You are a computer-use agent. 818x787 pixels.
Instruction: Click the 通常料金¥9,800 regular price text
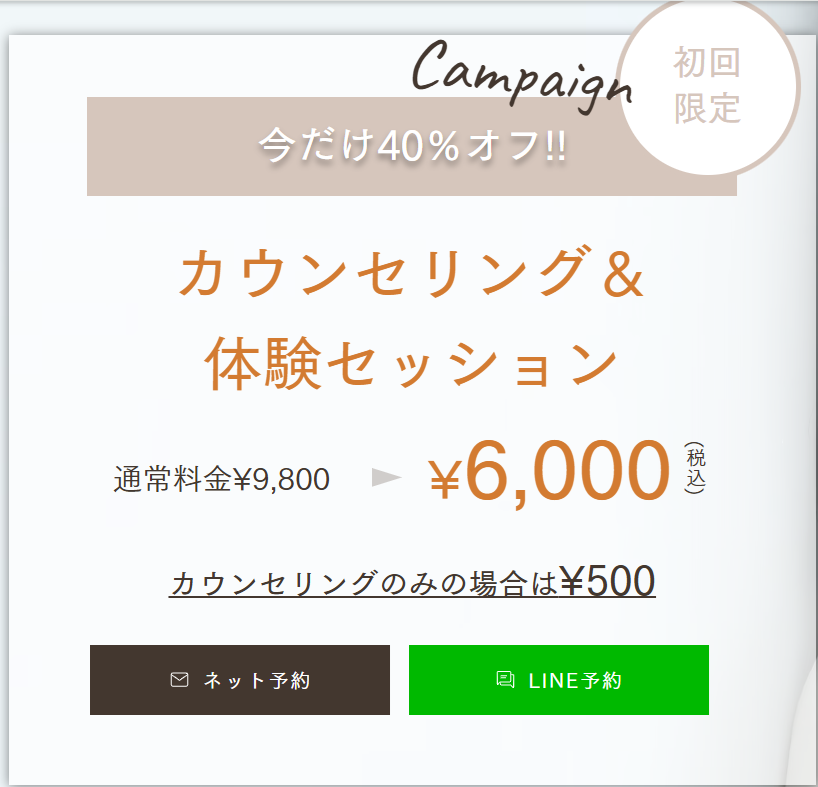tap(222, 480)
